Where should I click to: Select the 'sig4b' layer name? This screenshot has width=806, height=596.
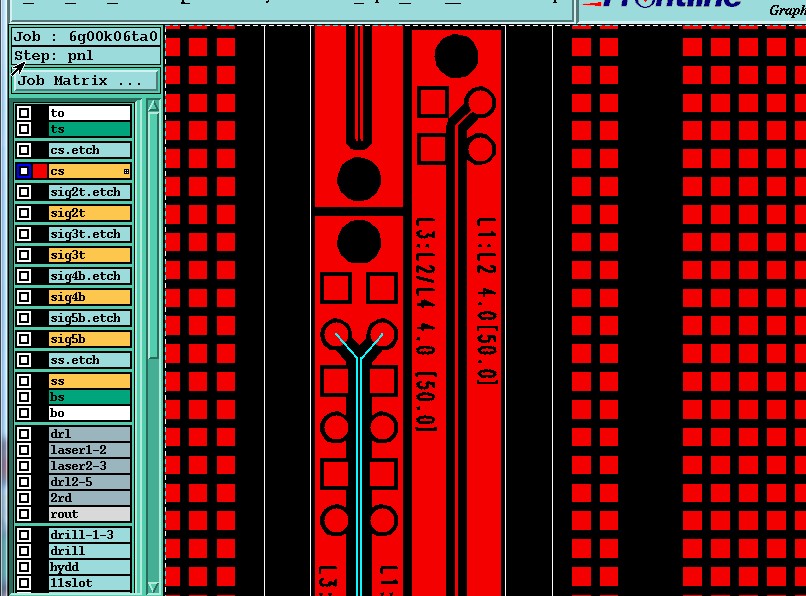[89, 297]
